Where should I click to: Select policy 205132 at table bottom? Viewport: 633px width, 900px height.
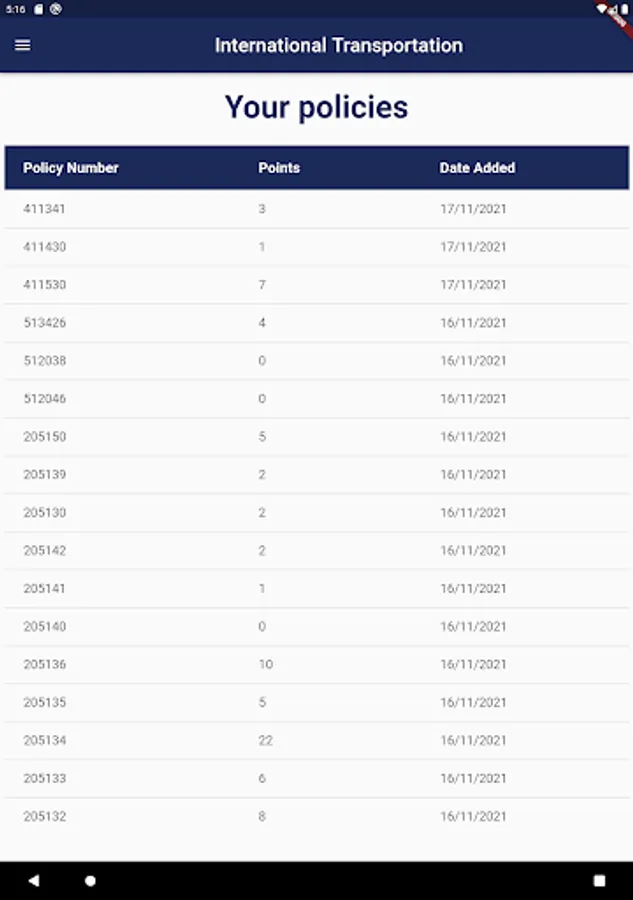pyautogui.click(x=45, y=817)
